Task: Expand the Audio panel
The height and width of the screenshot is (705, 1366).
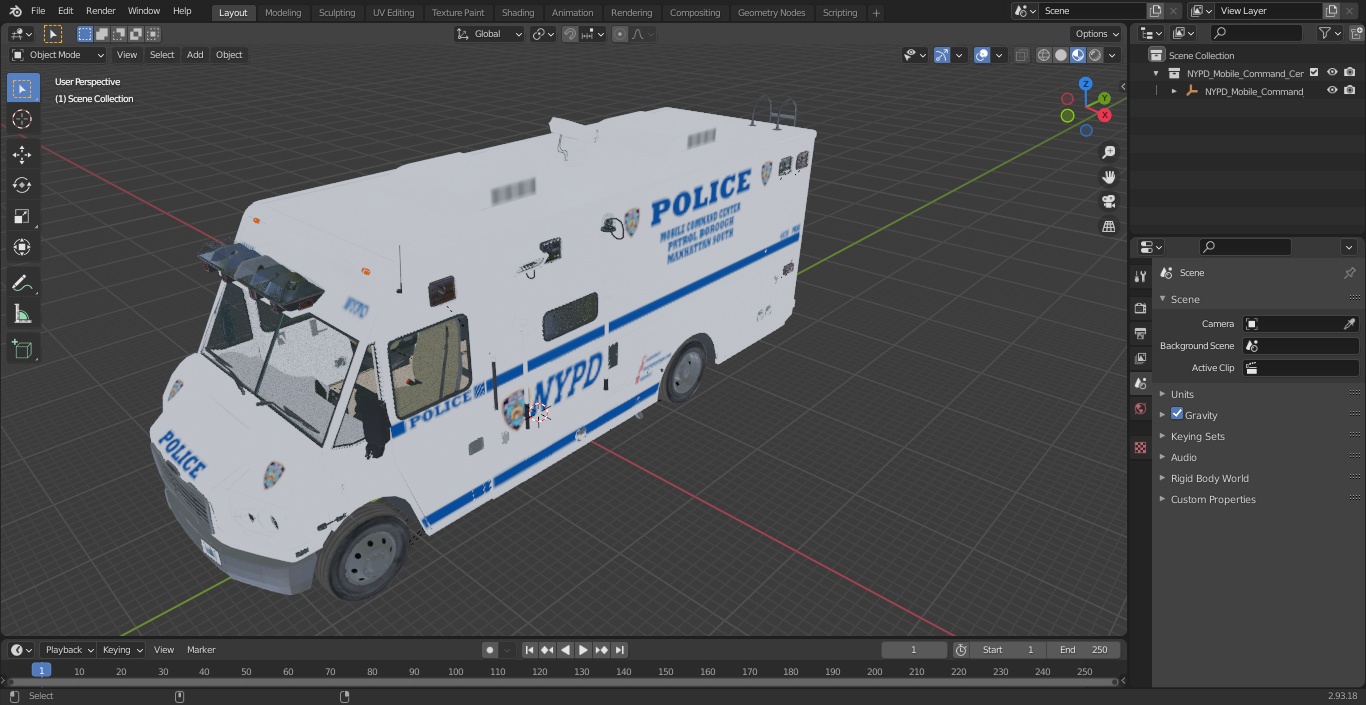Action: [x=1184, y=457]
